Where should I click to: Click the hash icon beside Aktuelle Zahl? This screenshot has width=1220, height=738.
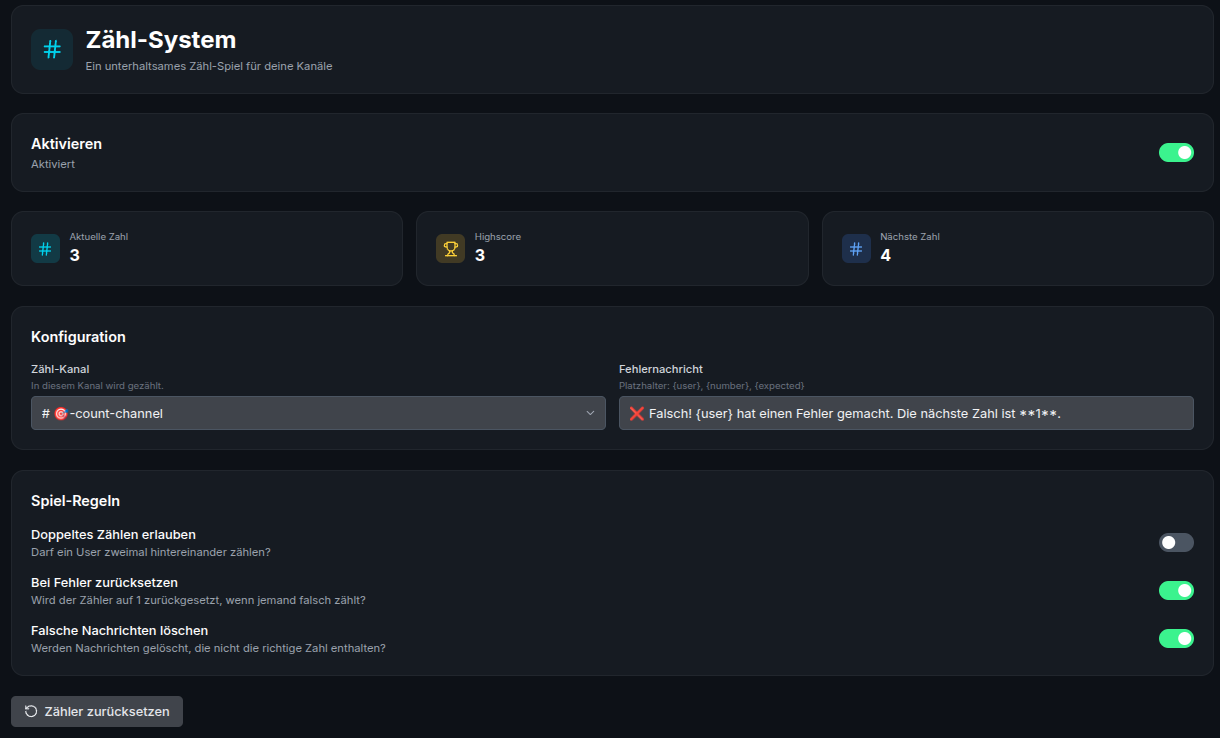point(45,248)
